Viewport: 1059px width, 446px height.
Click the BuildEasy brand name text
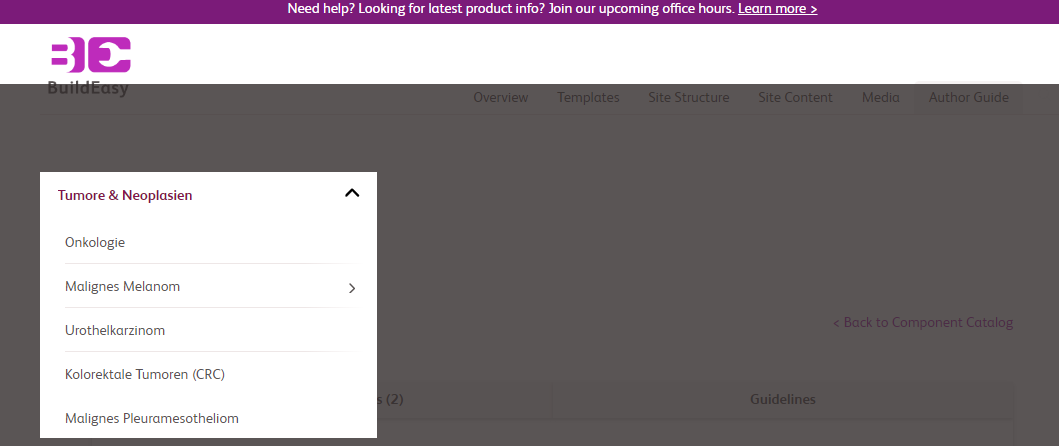(88, 89)
